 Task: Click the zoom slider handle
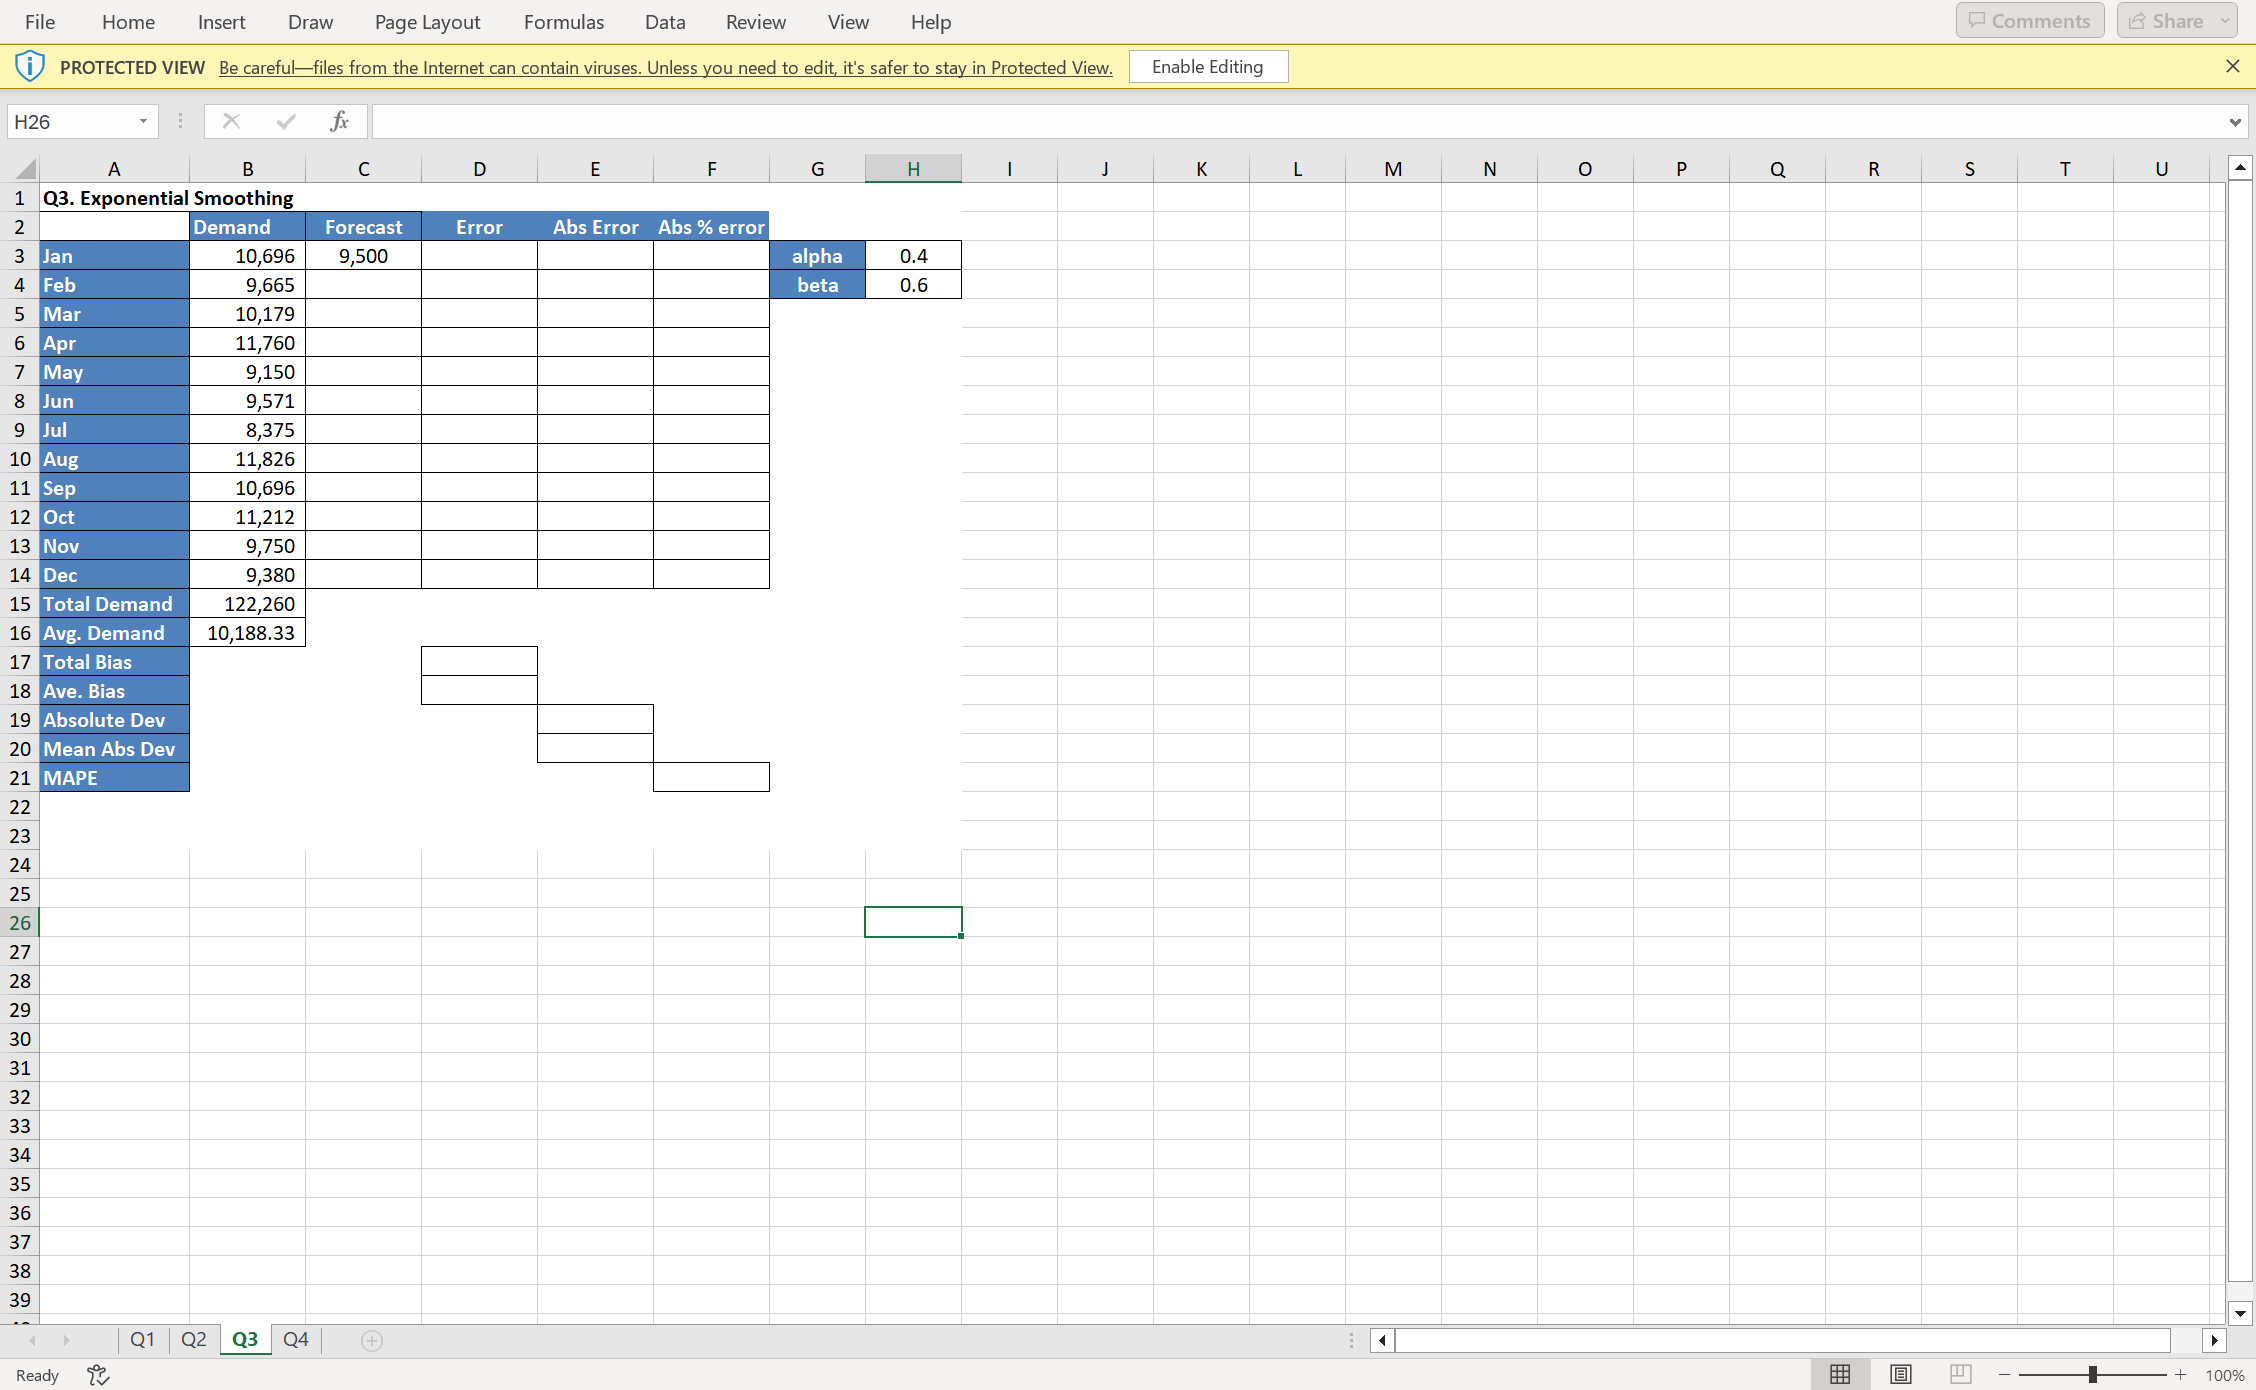pyautogui.click(x=2093, y=1375)
